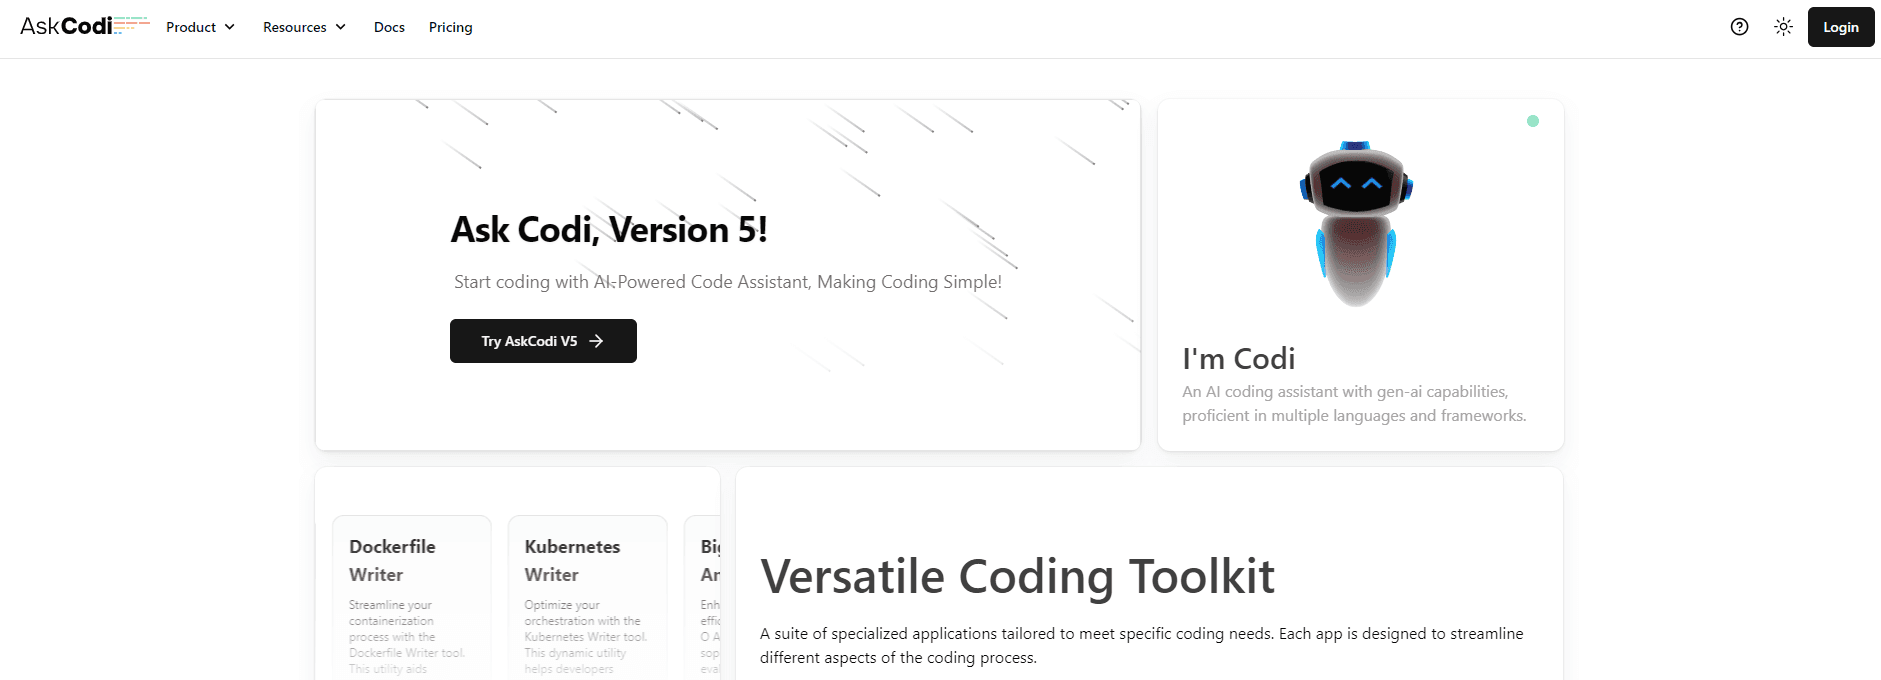Viewport: 1881px width, 680px height.
Task: Click the AskCodi logo
Action: [x=85, y=26]
